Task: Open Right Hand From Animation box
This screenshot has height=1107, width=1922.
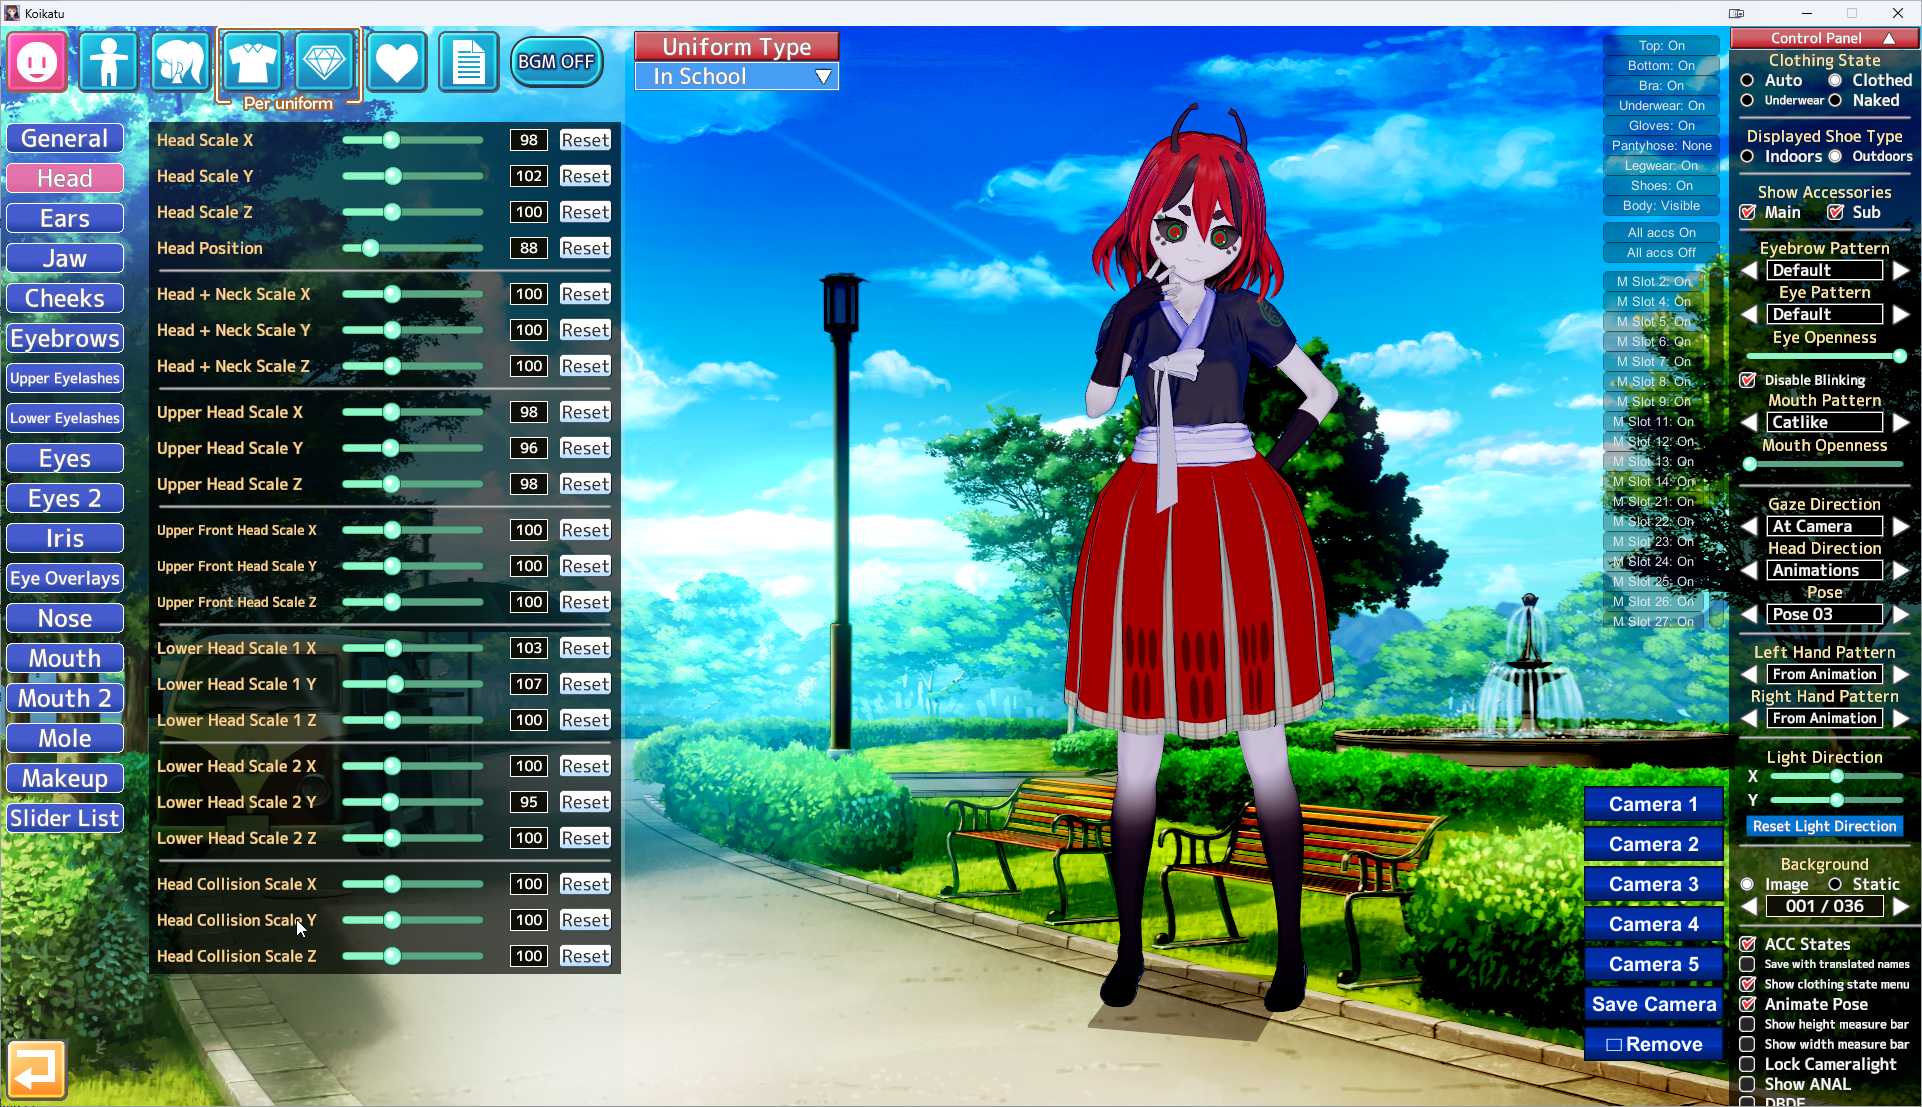Action: pos(1825,718)
